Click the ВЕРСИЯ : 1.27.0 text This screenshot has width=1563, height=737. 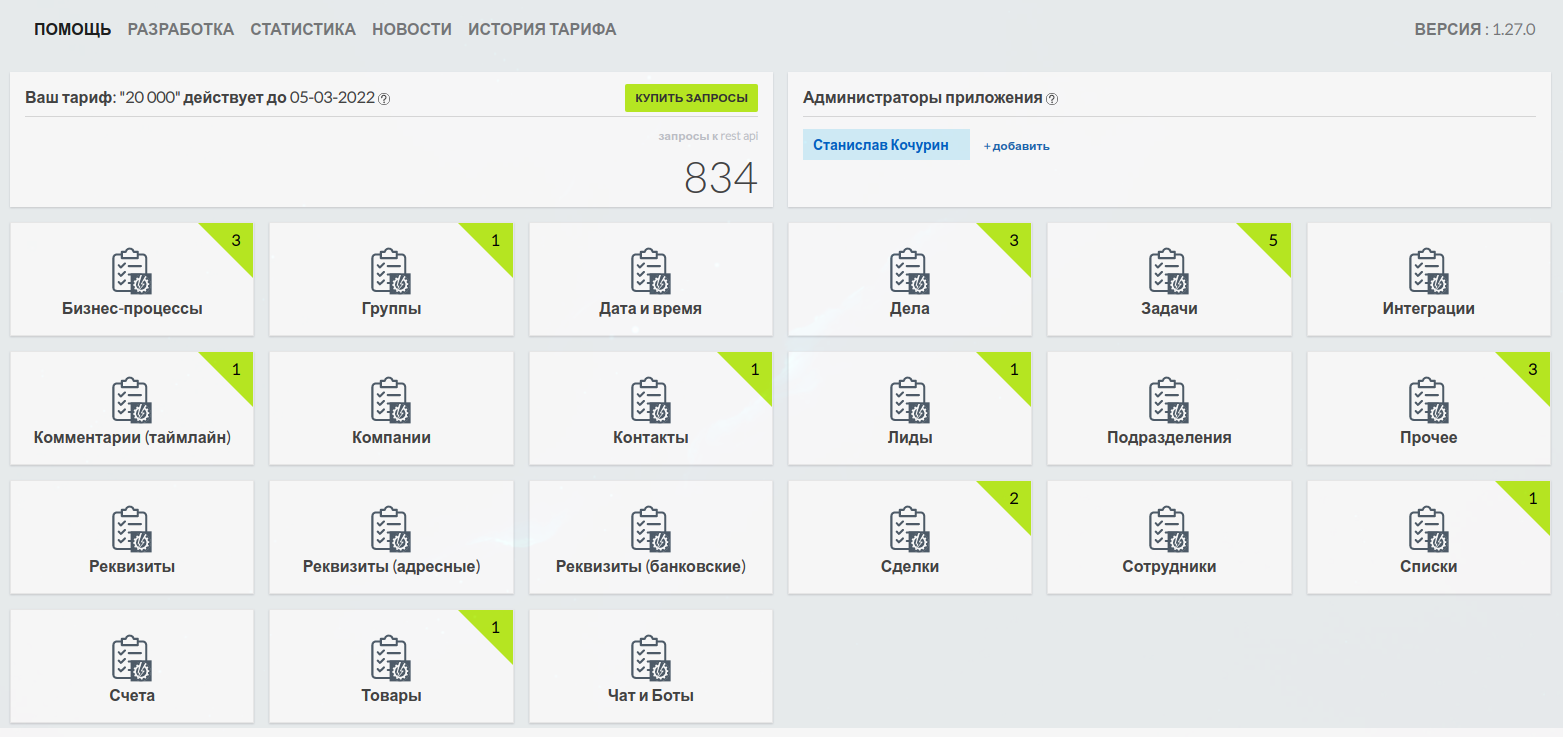[x=1474, y=30]
